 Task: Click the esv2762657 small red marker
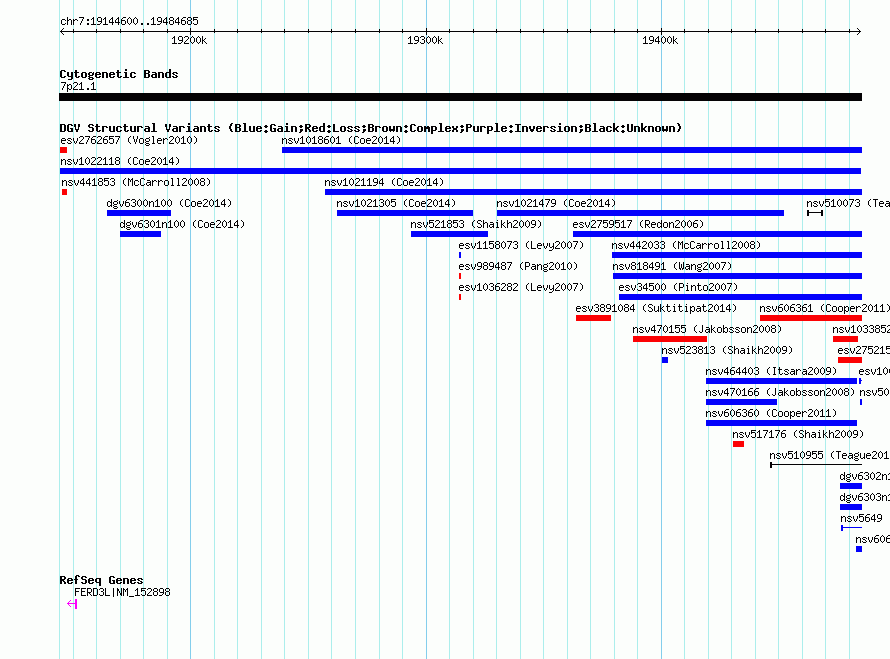tap(64, 150)
